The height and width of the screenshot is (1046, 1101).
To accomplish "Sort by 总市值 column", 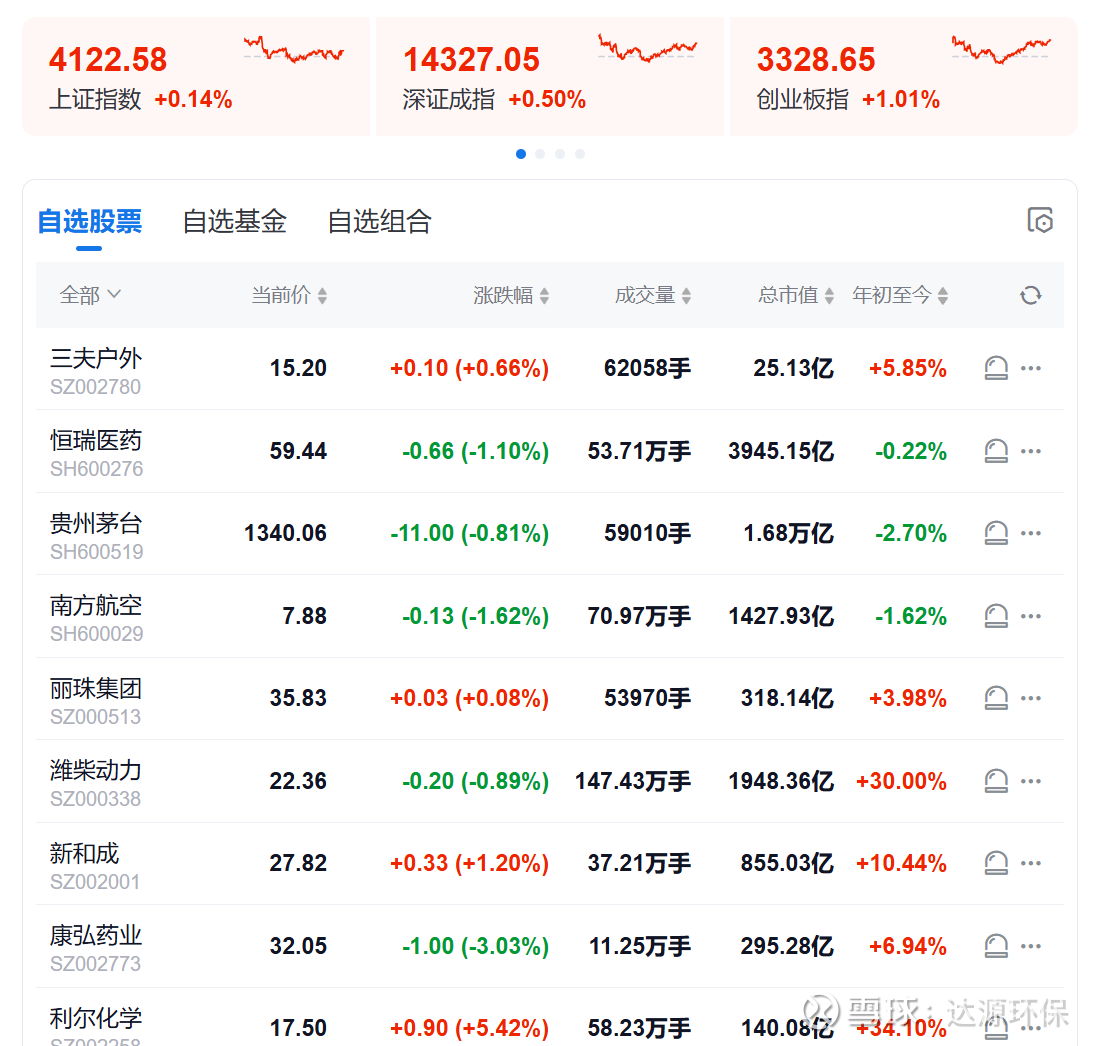I will (796, 295).
